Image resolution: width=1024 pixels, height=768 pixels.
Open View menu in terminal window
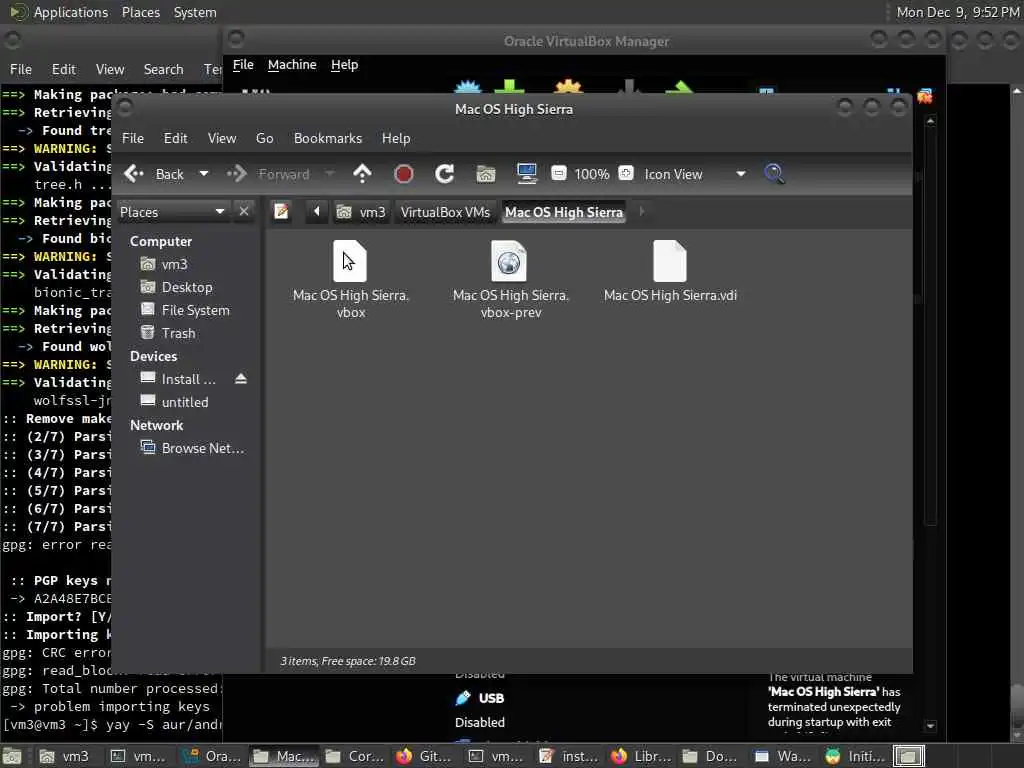click(110, 69)
